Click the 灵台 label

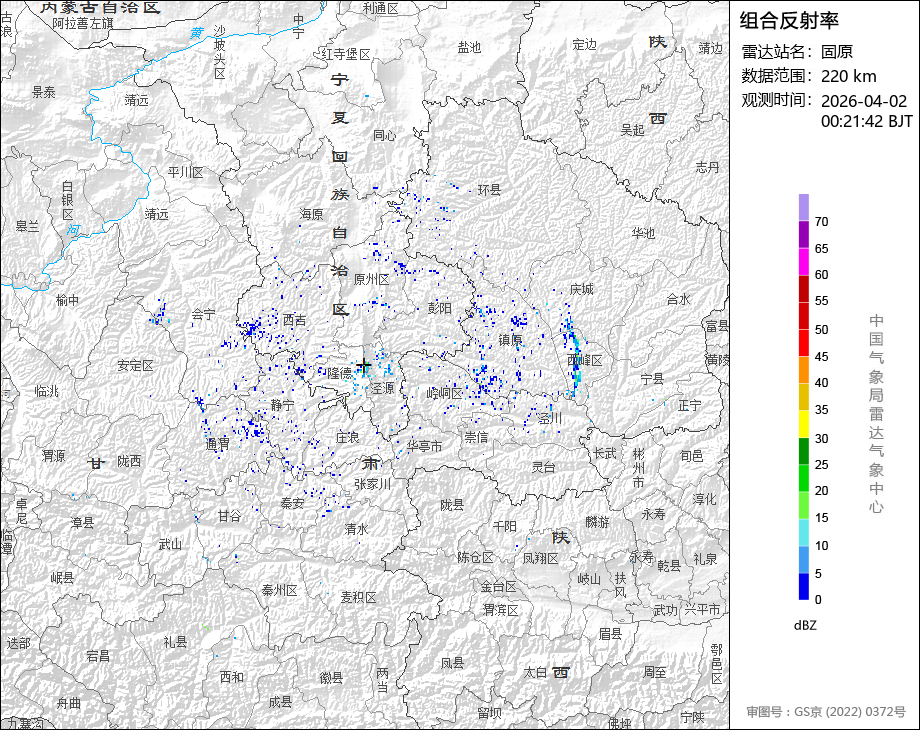543,467
